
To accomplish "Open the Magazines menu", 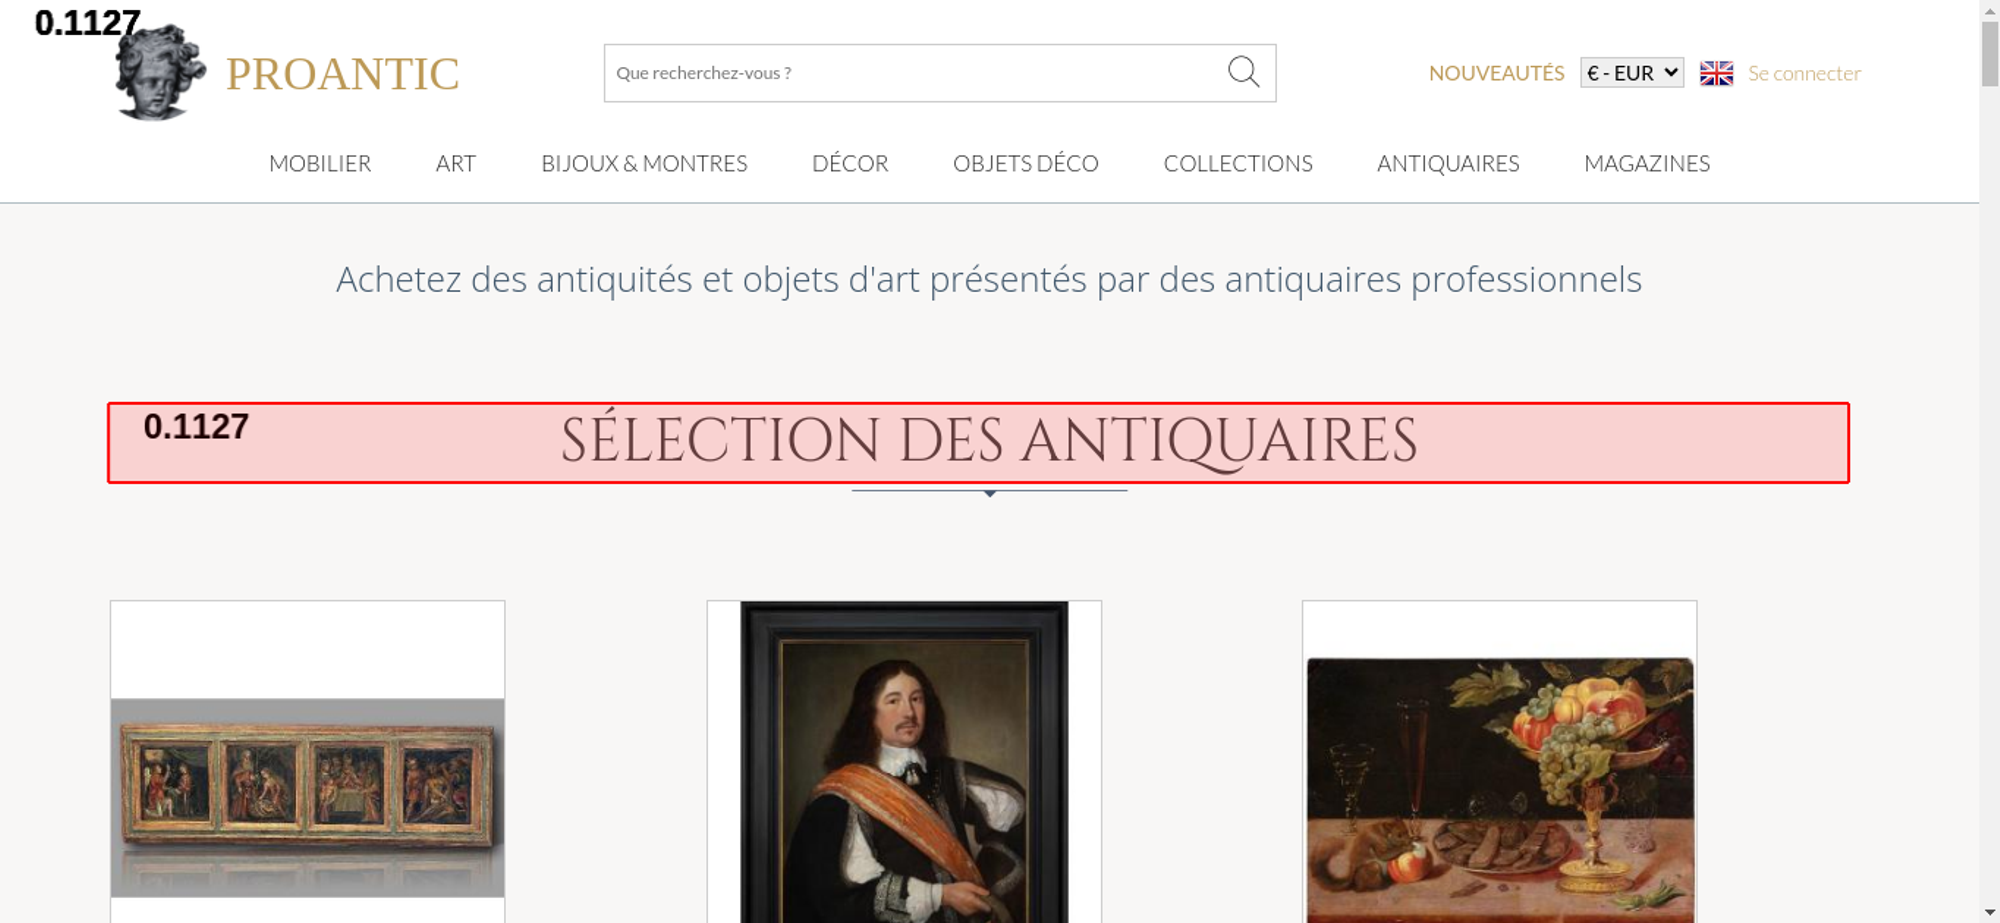I will (x=1647, y=163).
